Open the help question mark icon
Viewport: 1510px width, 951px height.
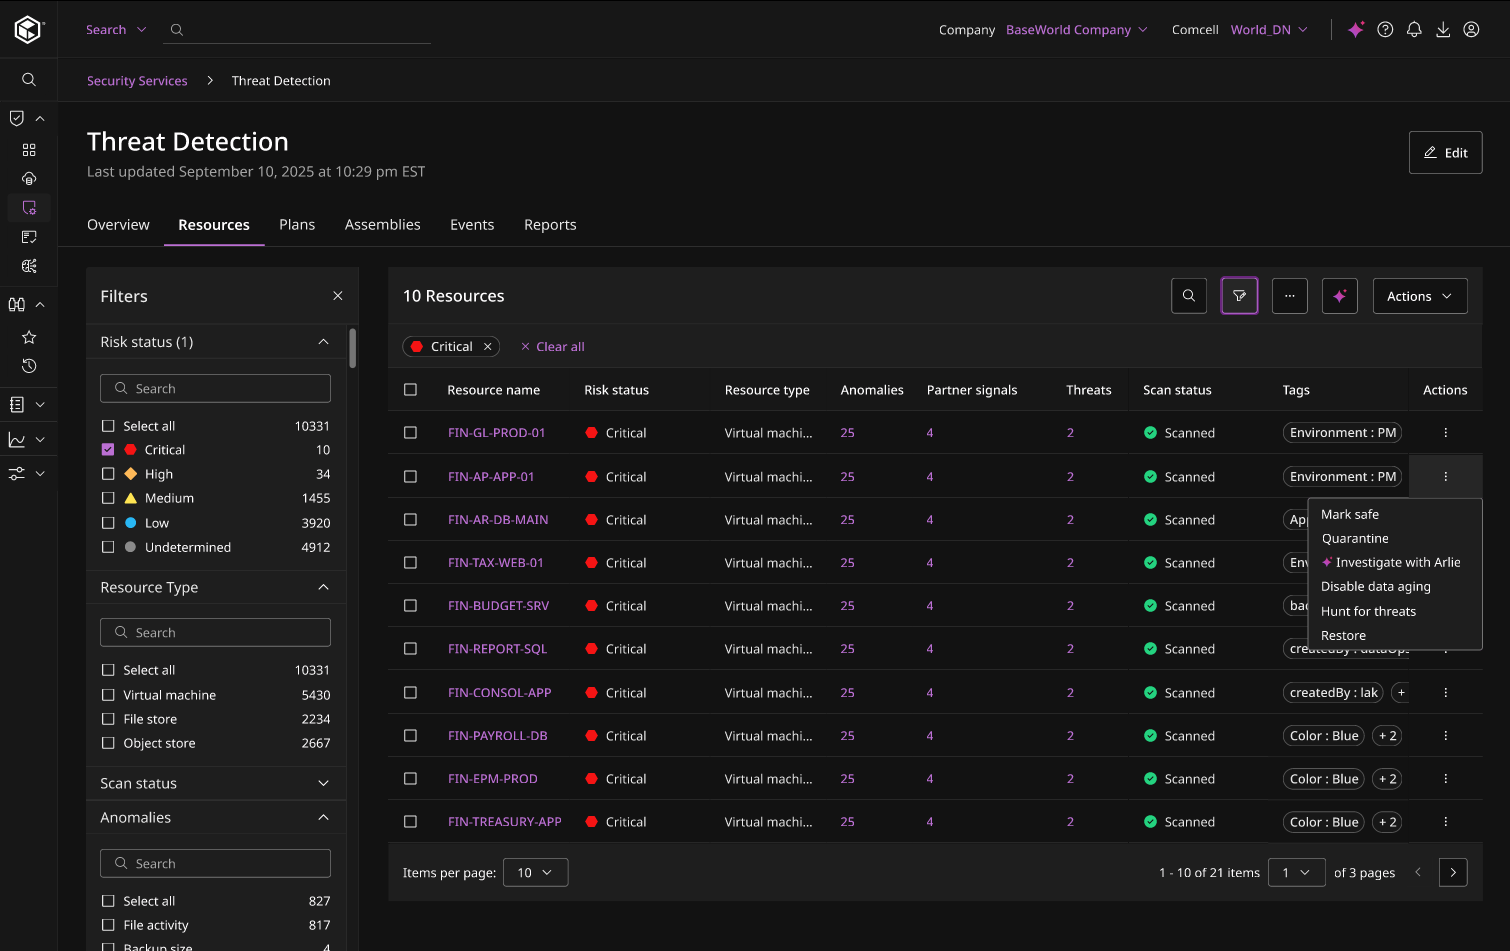[x=1385, y=30]
